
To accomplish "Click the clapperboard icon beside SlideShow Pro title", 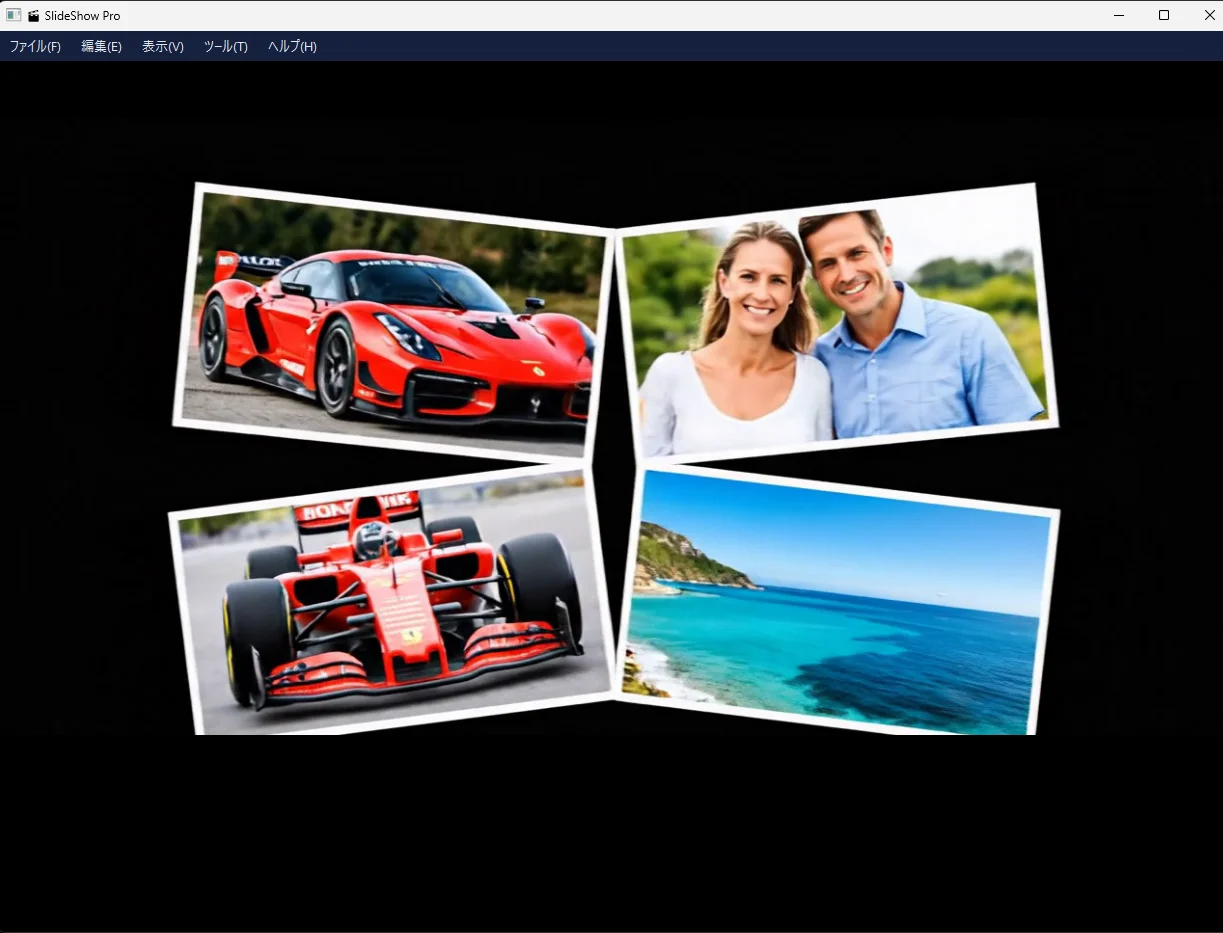I will coord(34,15).
